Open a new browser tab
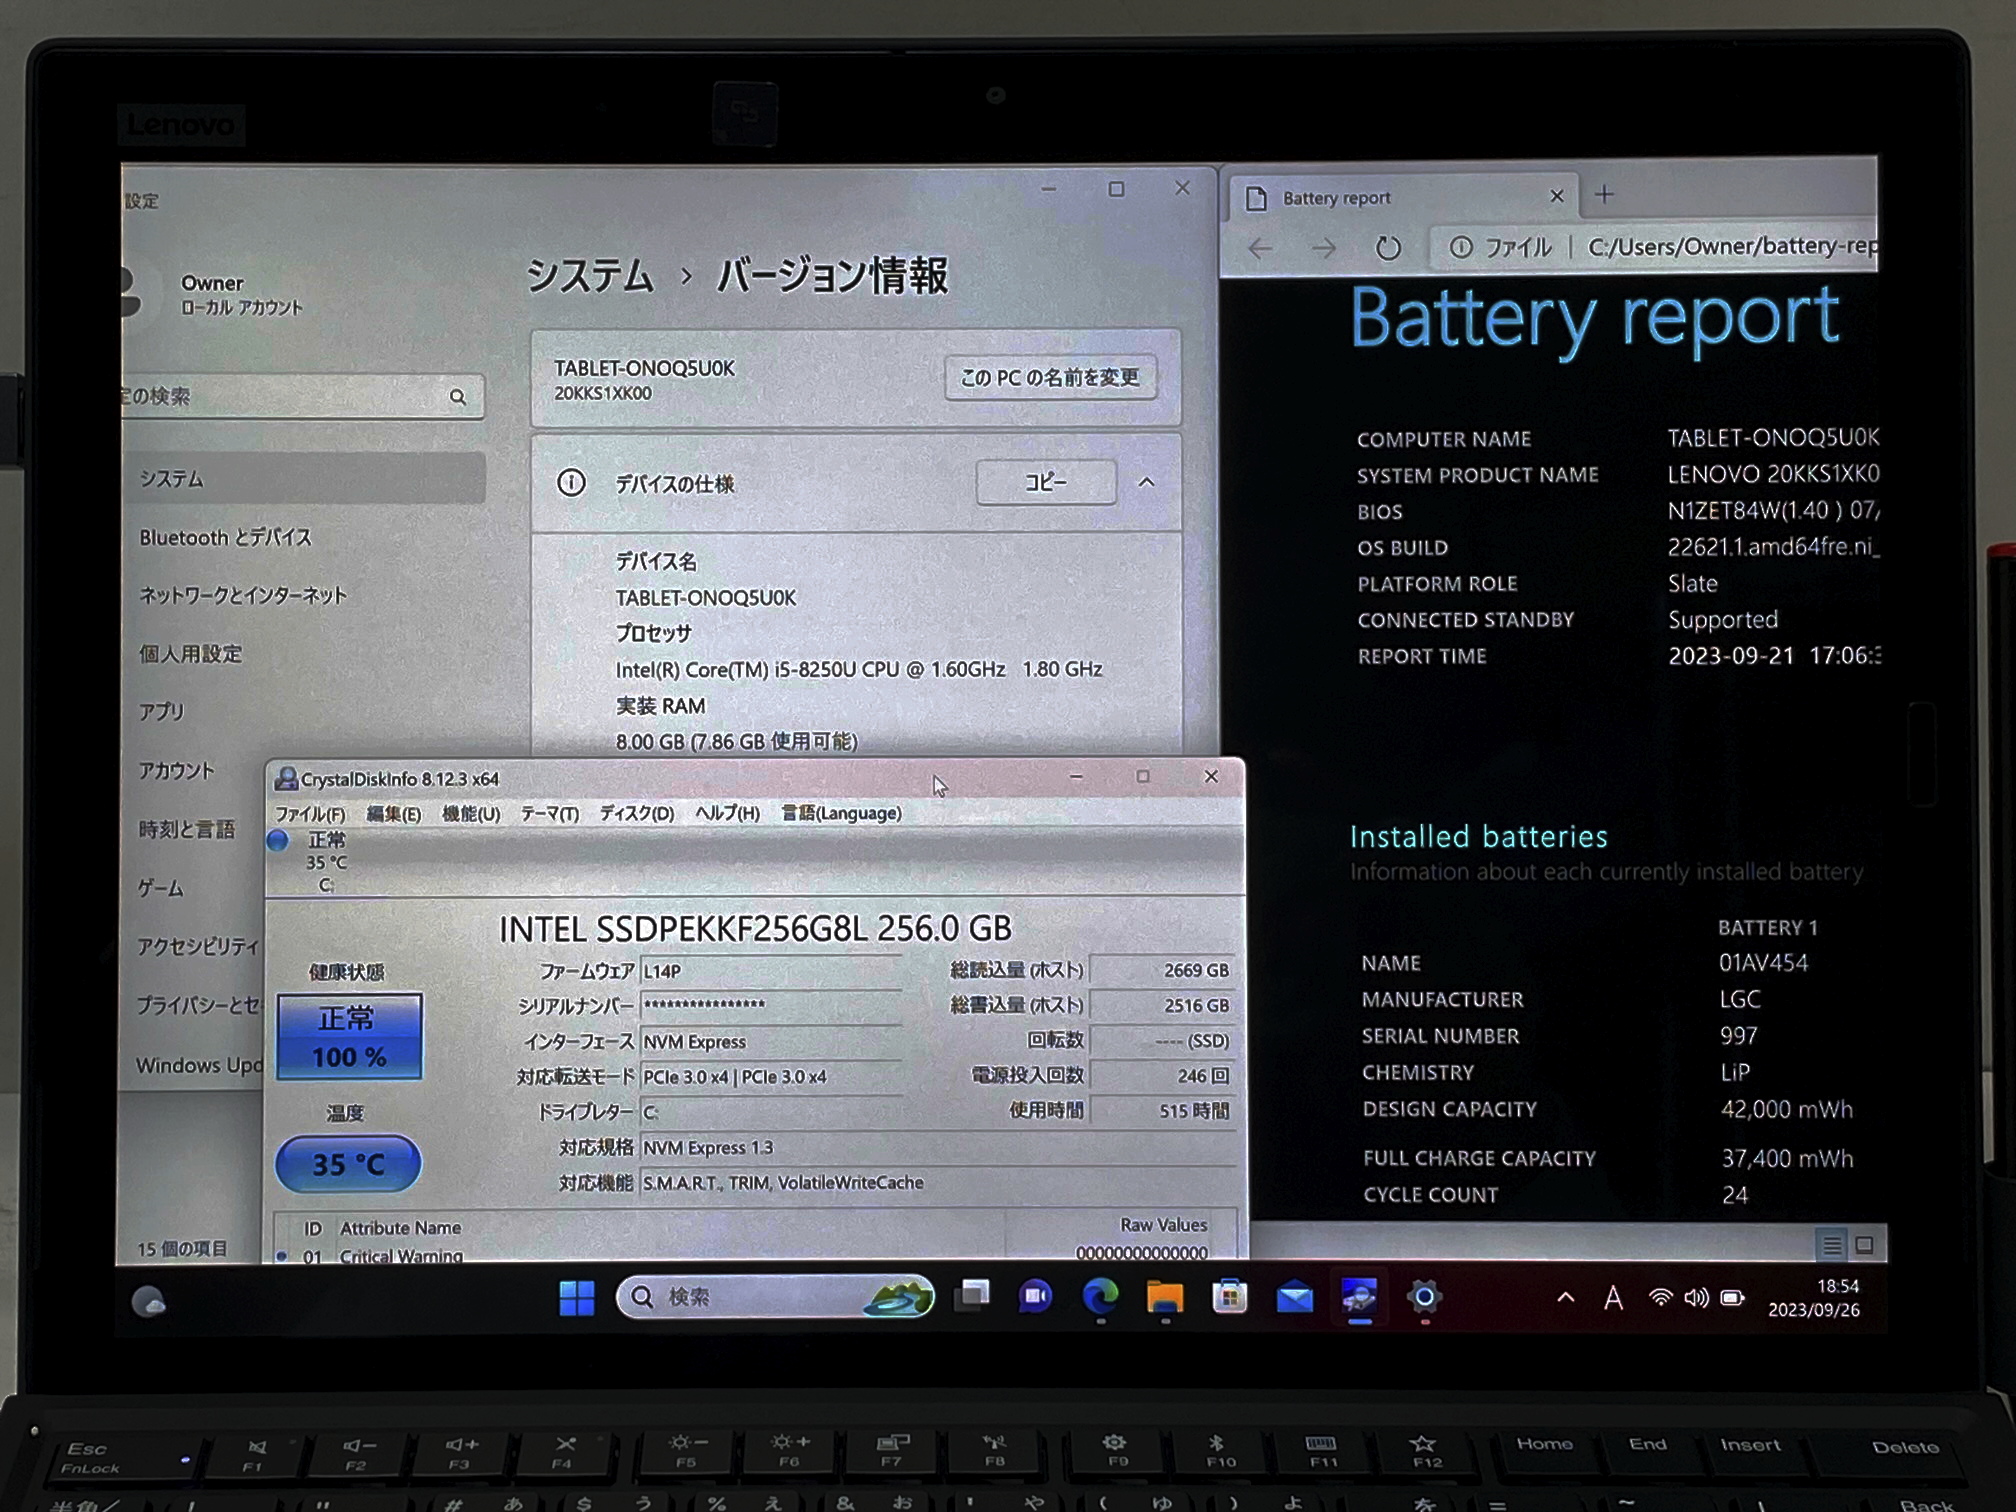 click(1604, 195)
